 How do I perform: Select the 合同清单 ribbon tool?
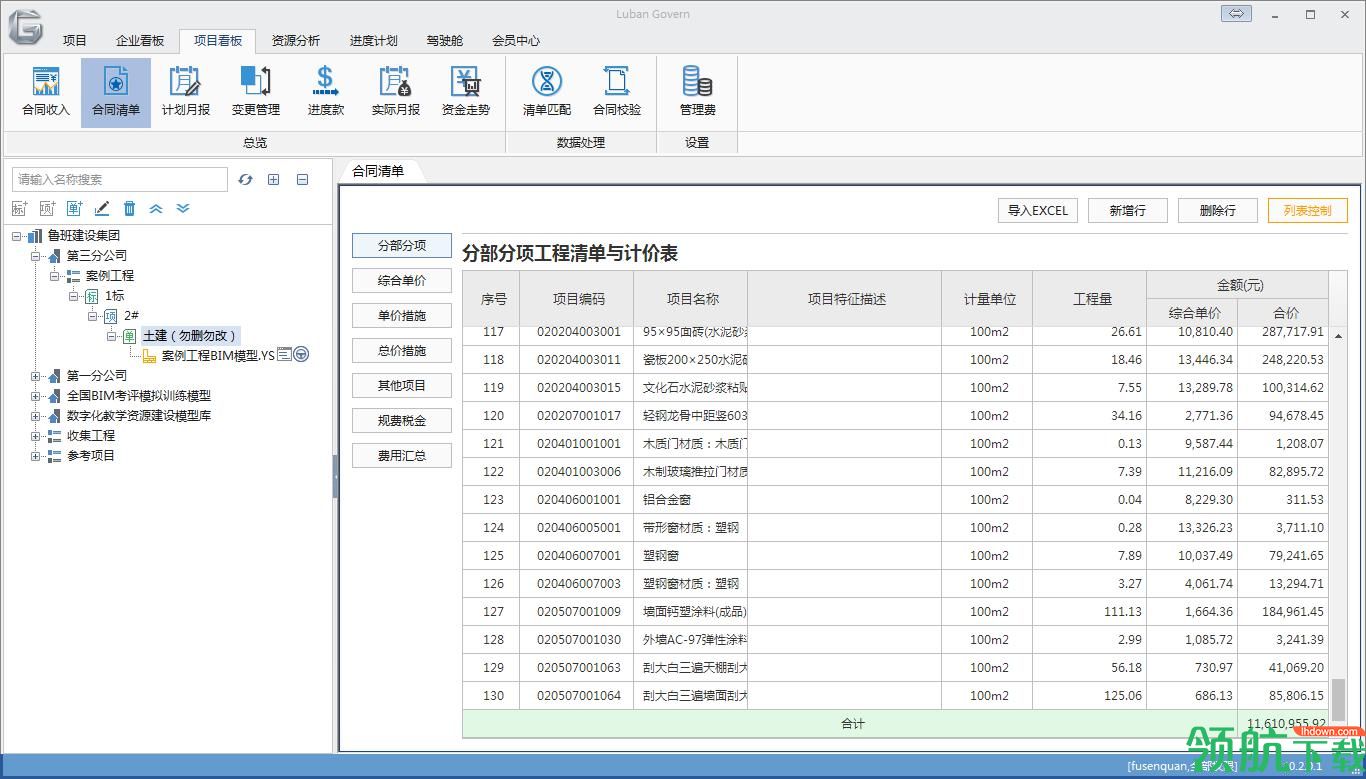[116, 92]
